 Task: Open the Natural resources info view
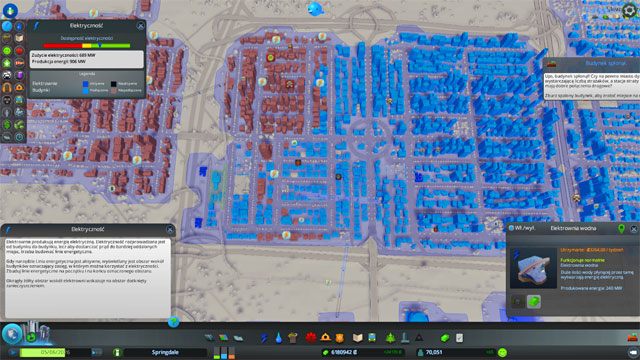click(19, 124)
